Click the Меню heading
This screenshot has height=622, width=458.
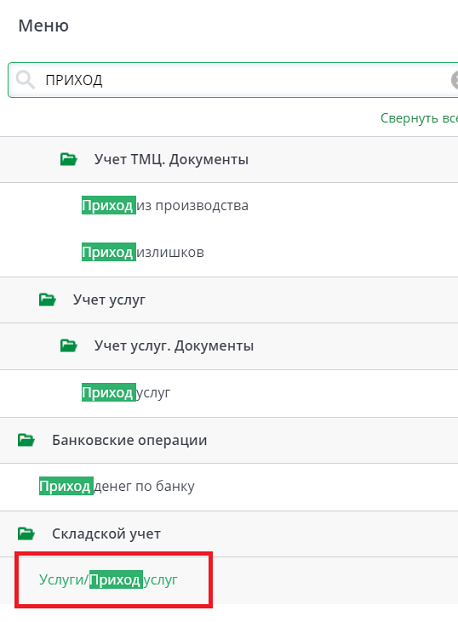click(44, 26)
